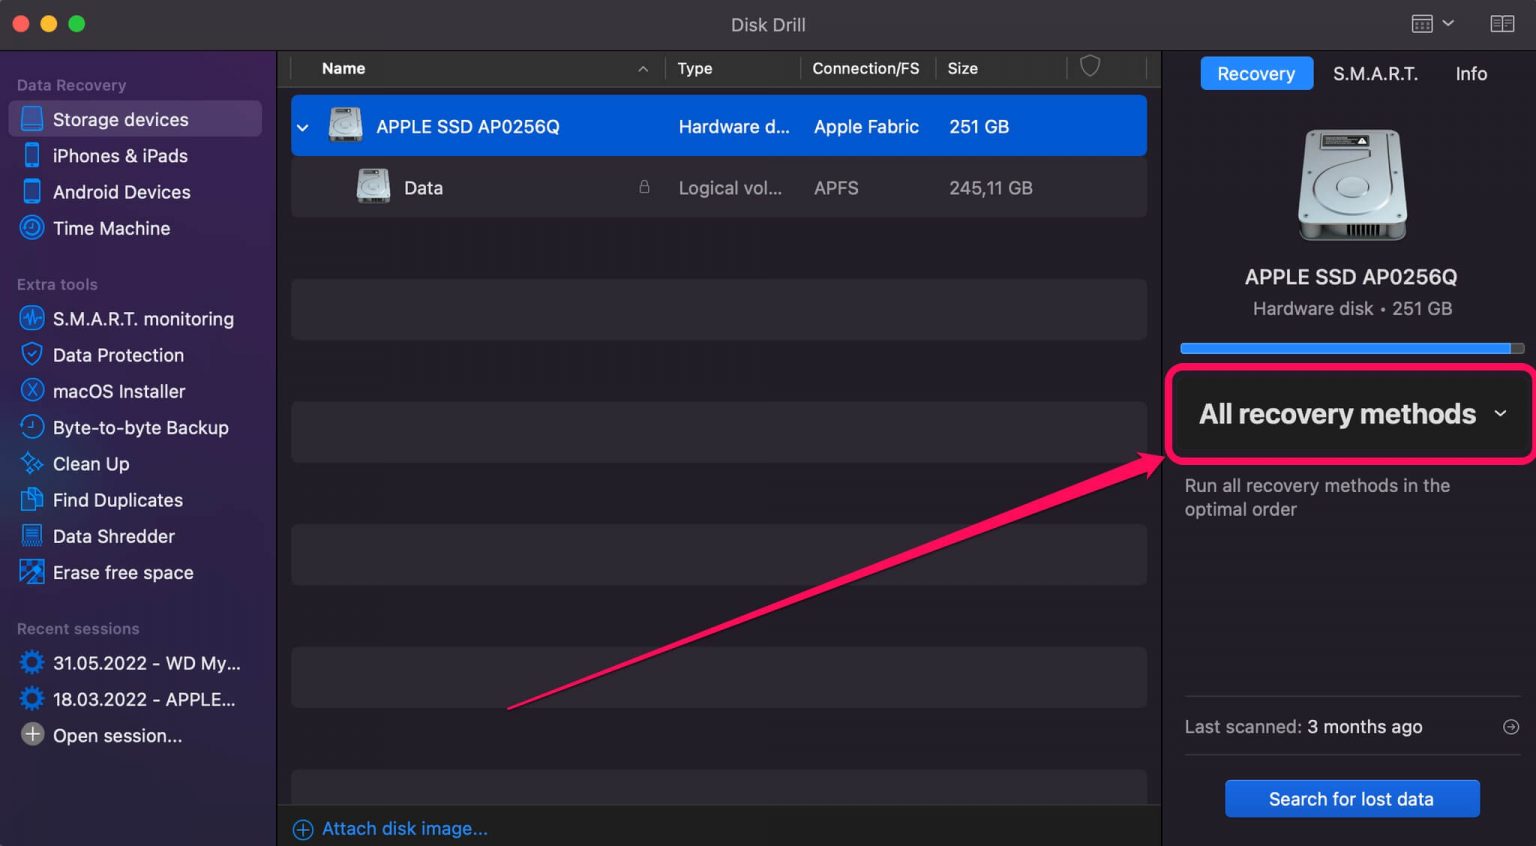
Task: Open the Data Protection tool
Action: [118, 355]
